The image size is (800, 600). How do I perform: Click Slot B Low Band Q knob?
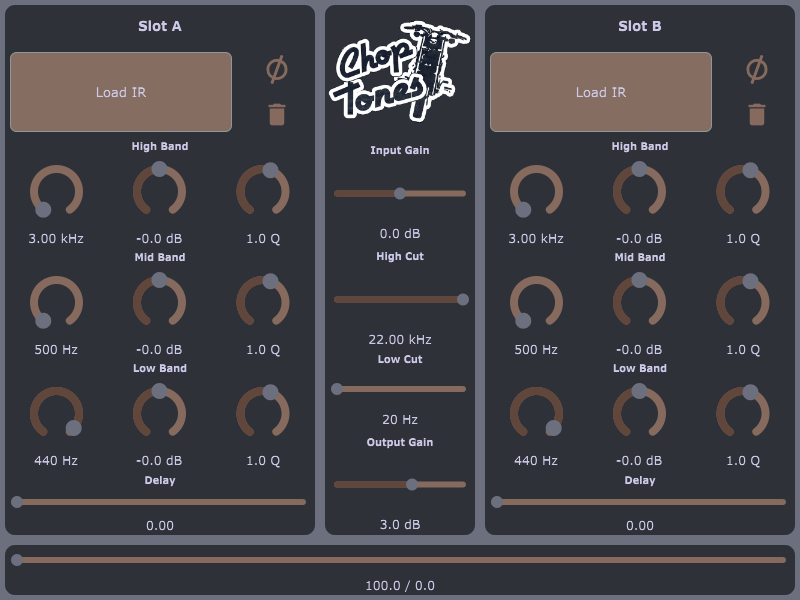pyautogui.click(x=743, y=411)
